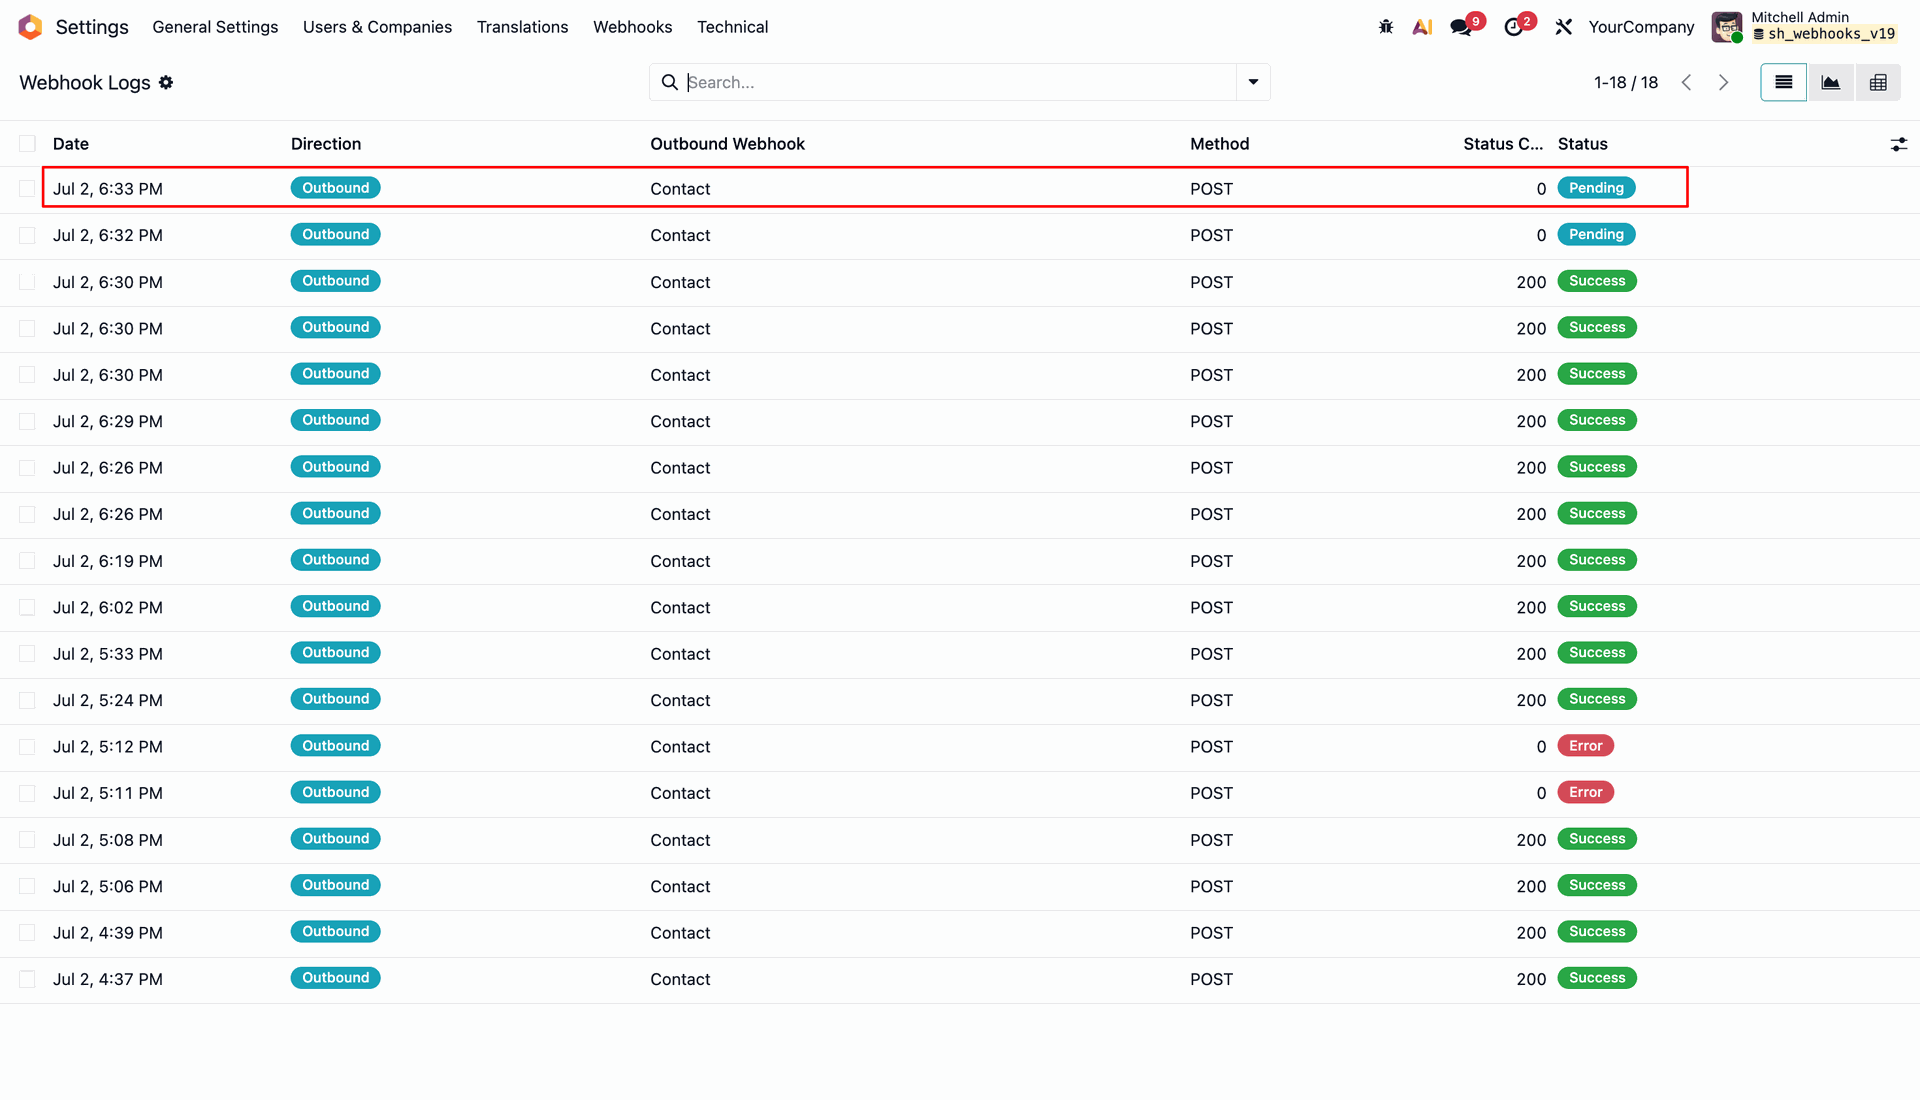
Task: Toggle the select-all checkbox in header
Action: (x=27, y=144)
